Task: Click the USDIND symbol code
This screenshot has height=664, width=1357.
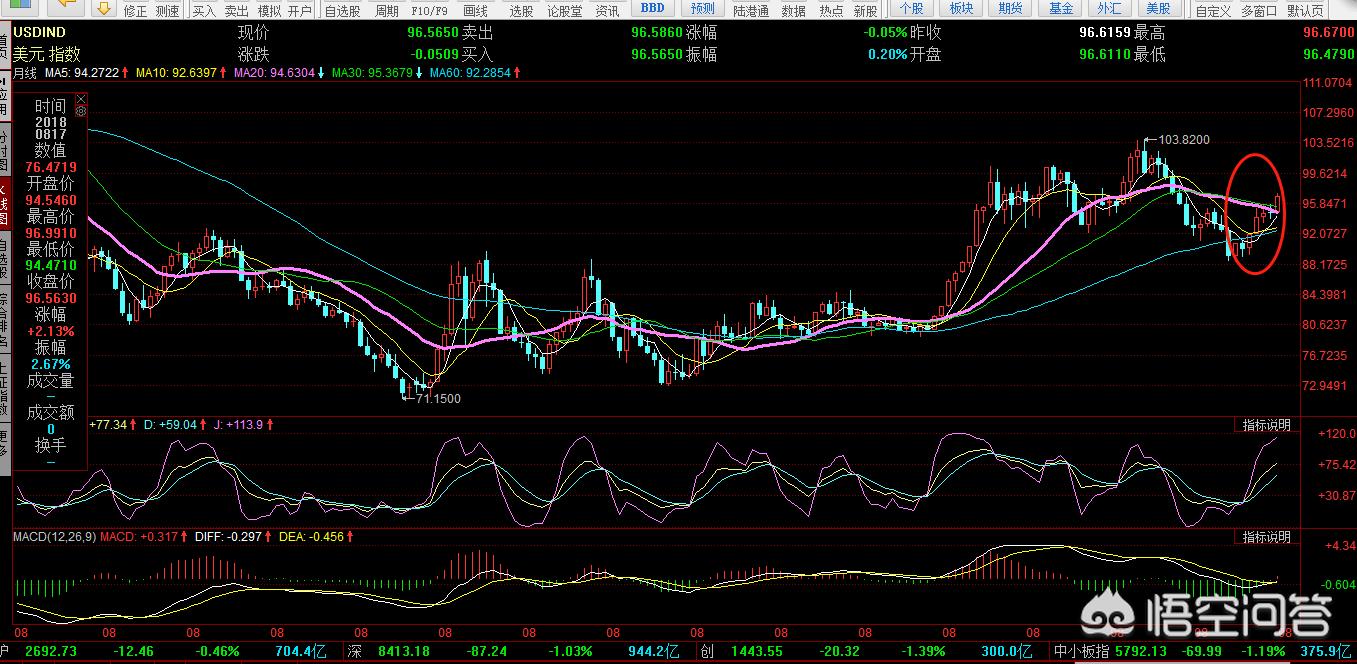Action: (x=39, y=32)
